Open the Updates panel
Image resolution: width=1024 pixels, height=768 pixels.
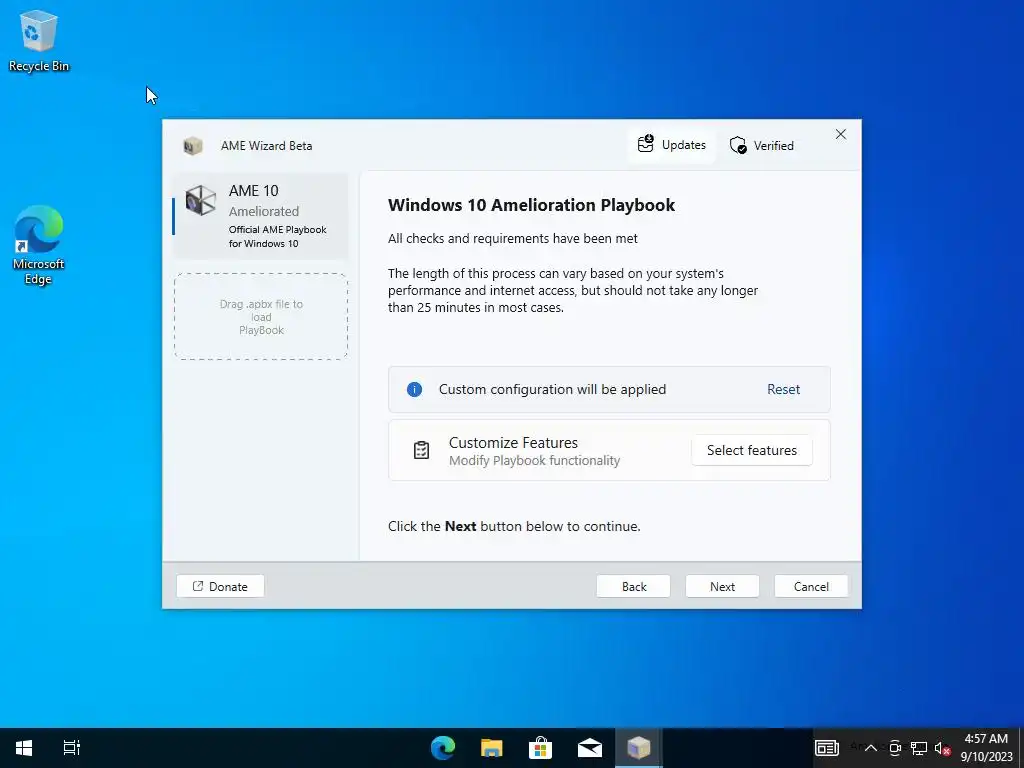(x=671, y=145)
